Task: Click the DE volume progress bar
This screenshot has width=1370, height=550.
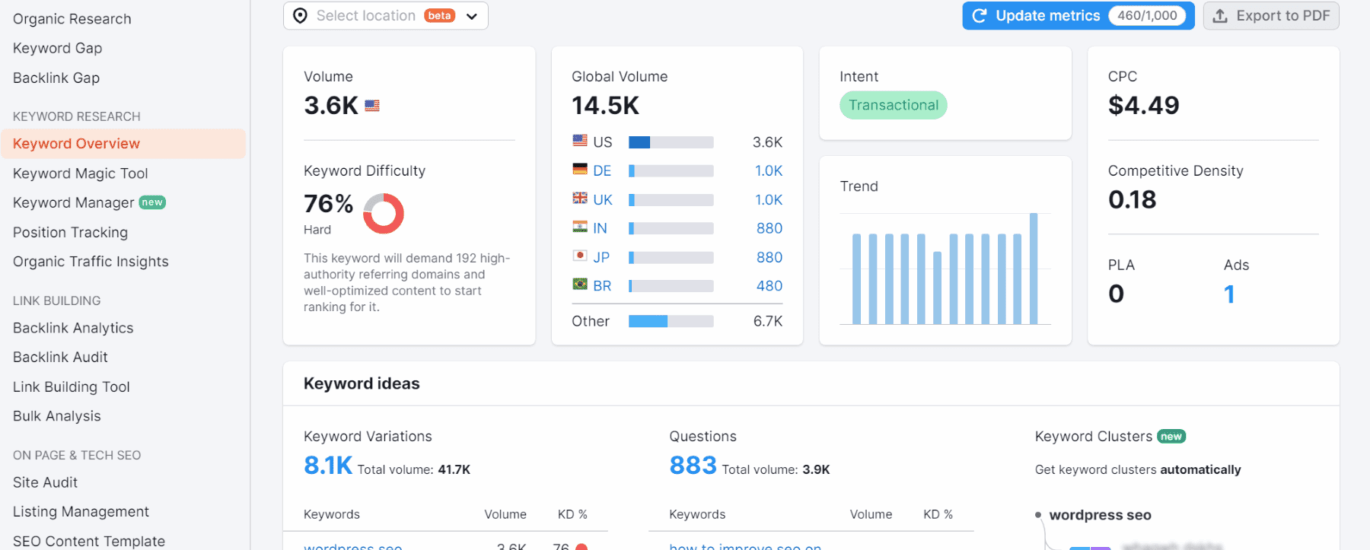Action: pyautogui.click(x=671, y=171)
